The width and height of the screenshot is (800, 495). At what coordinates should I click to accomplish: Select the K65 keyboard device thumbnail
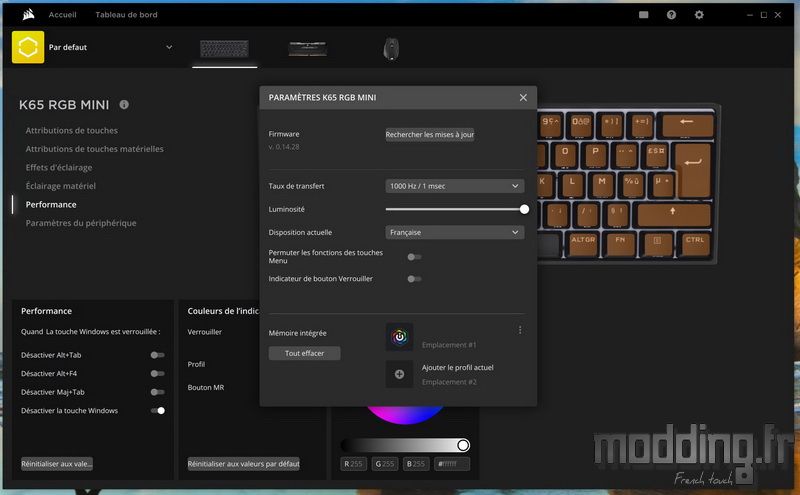(x=224, y=49)
